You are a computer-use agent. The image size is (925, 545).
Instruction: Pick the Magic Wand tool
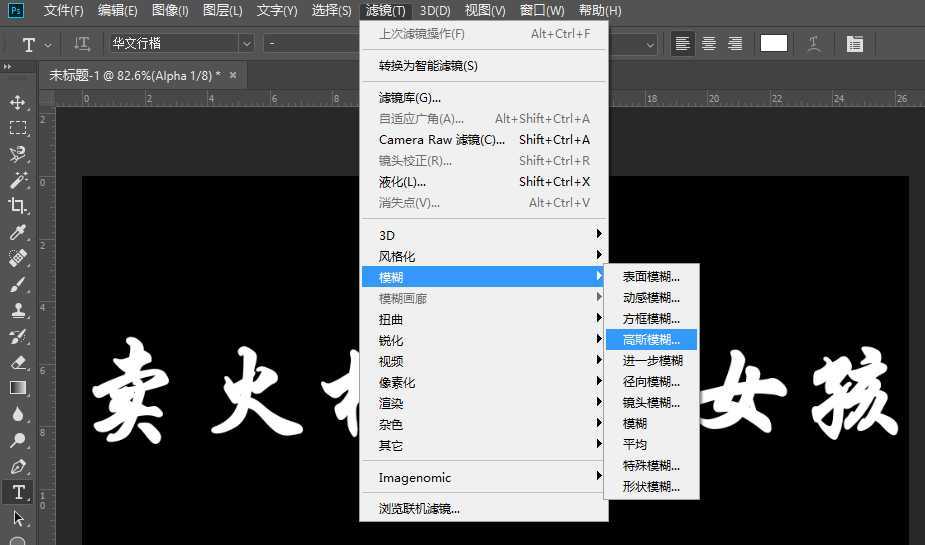(x=18, y=180)
